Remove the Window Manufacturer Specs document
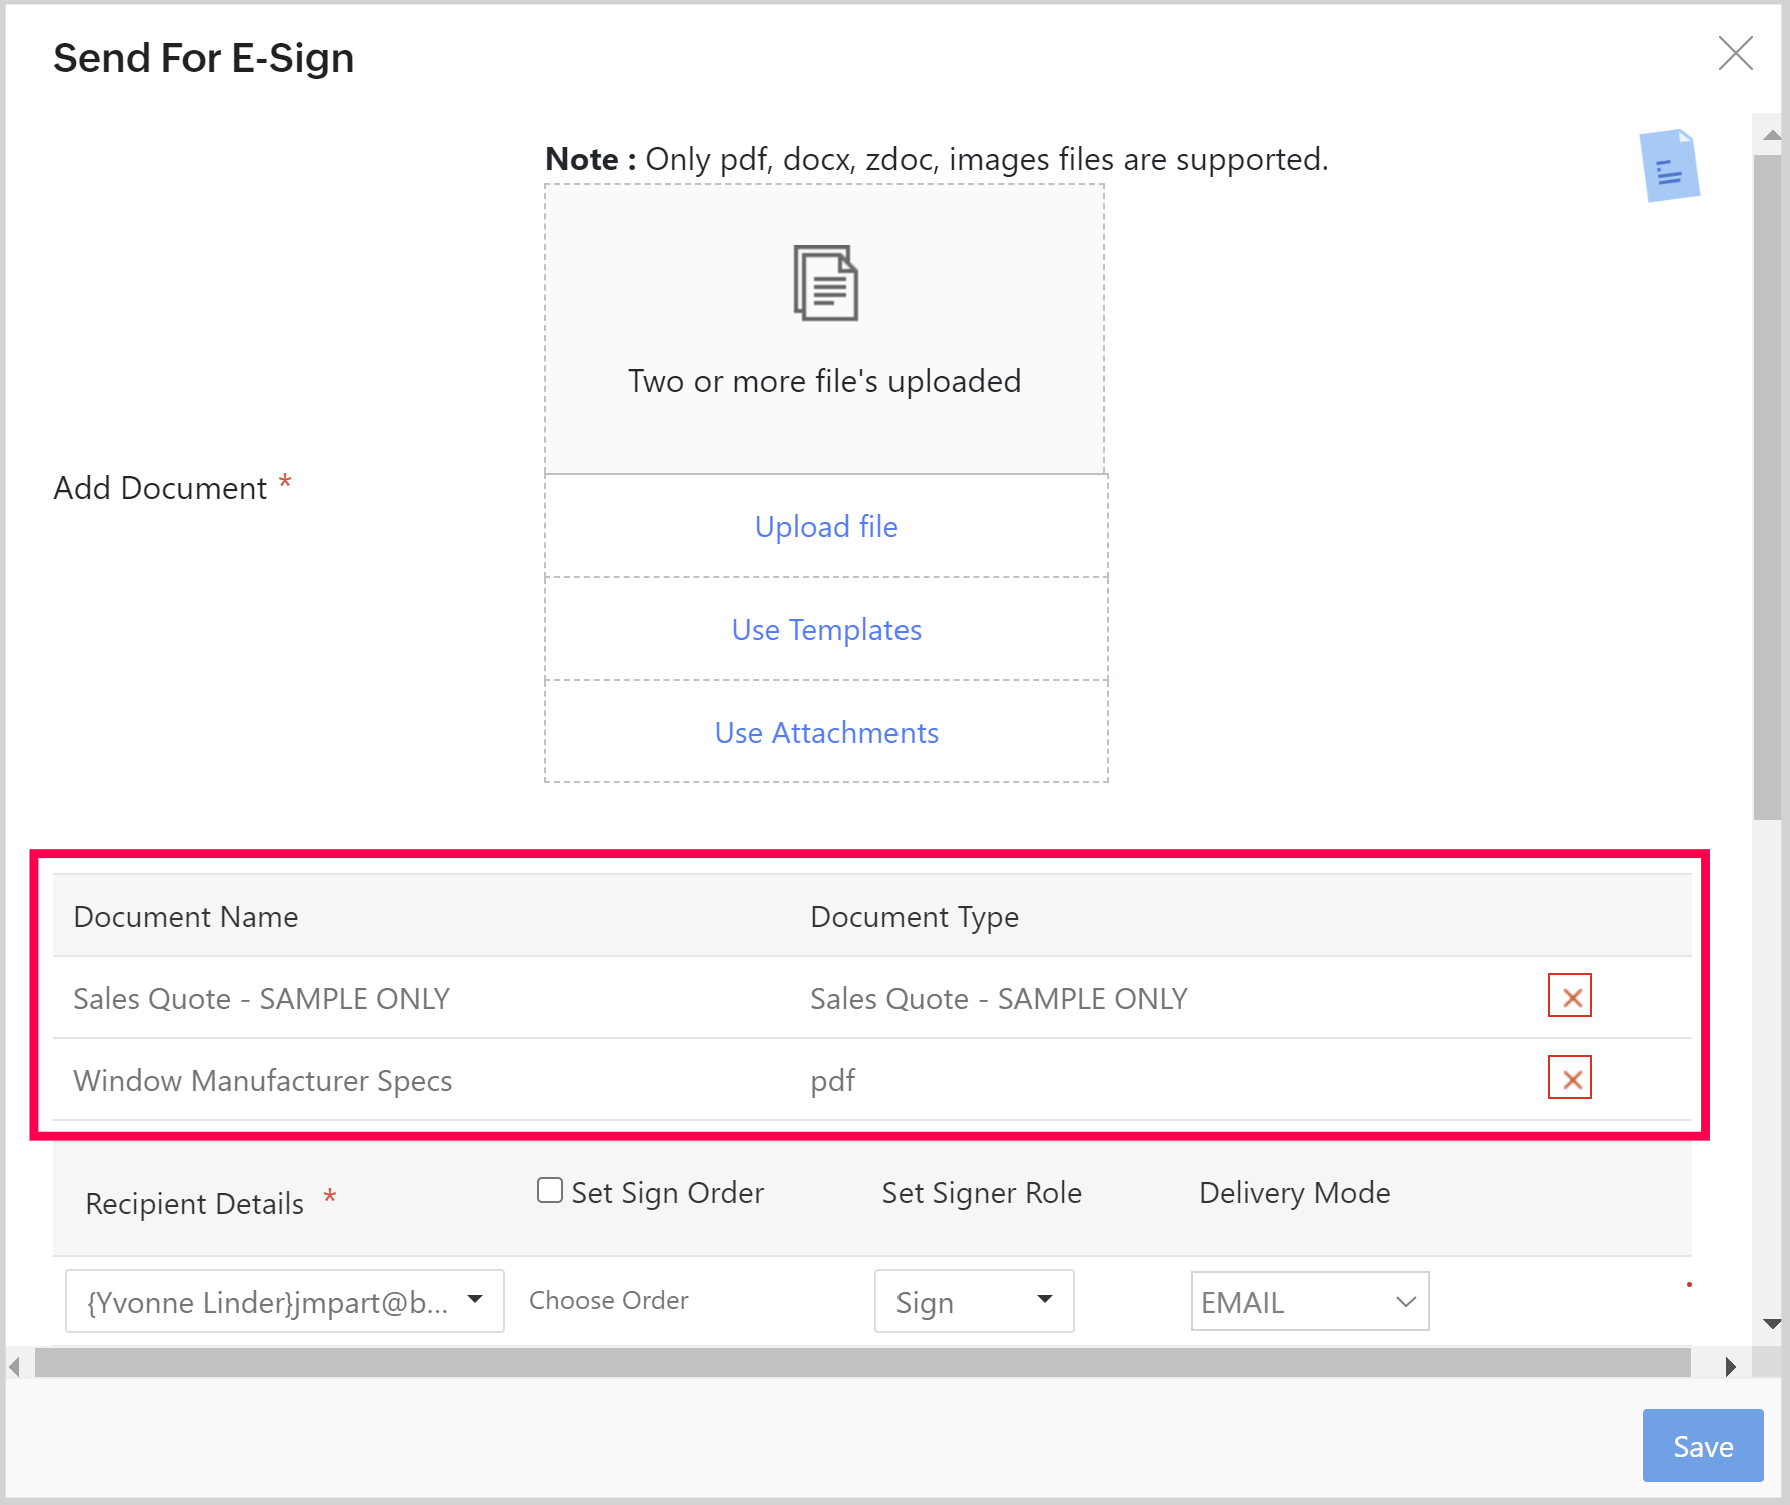The width and height of the screenshot is (1790, 1505). [x=1569, y=1078]
